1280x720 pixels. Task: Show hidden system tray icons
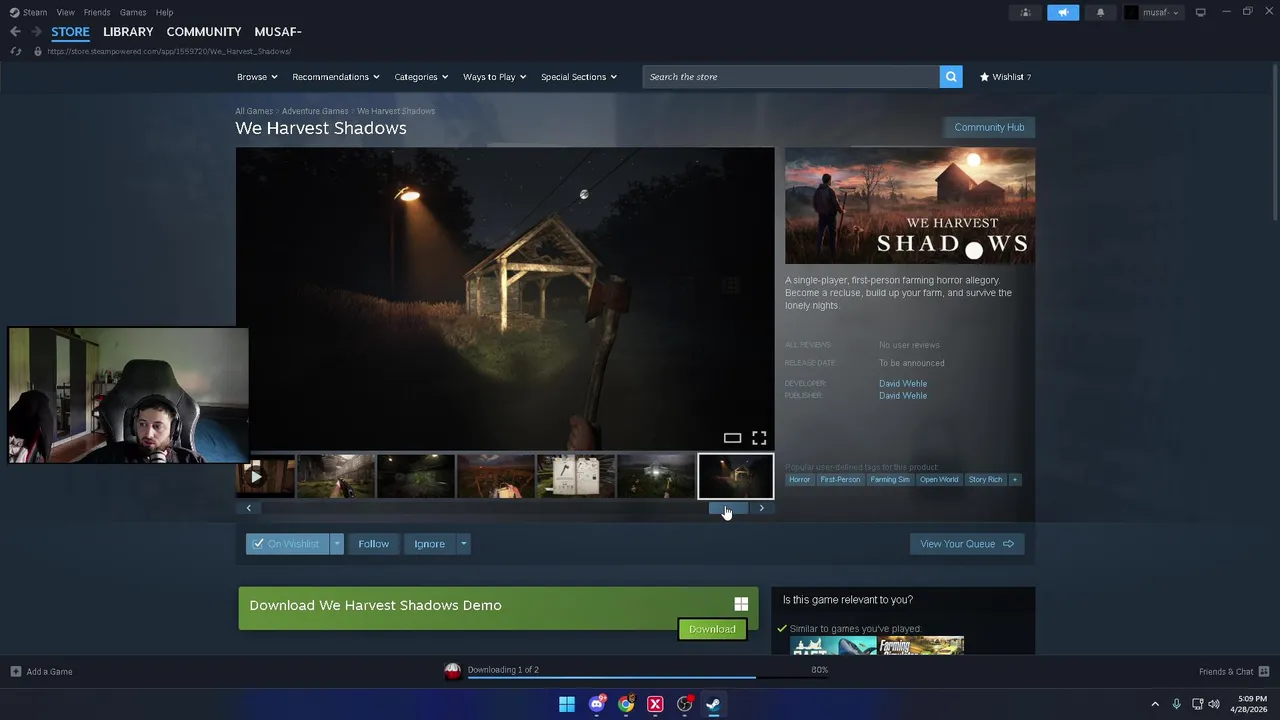(x=1155, y=704)
